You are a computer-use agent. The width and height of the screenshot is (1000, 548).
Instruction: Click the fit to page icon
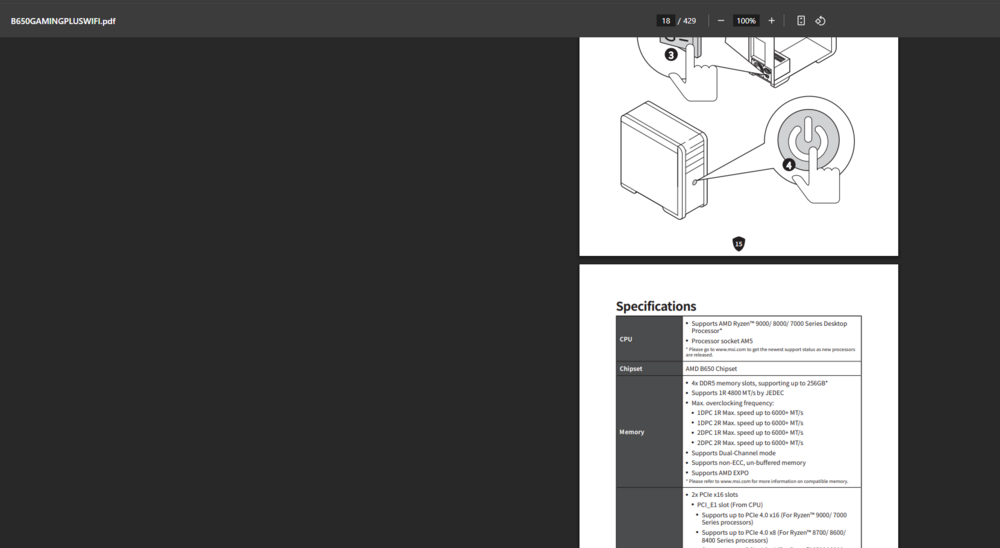pos(801,21)
